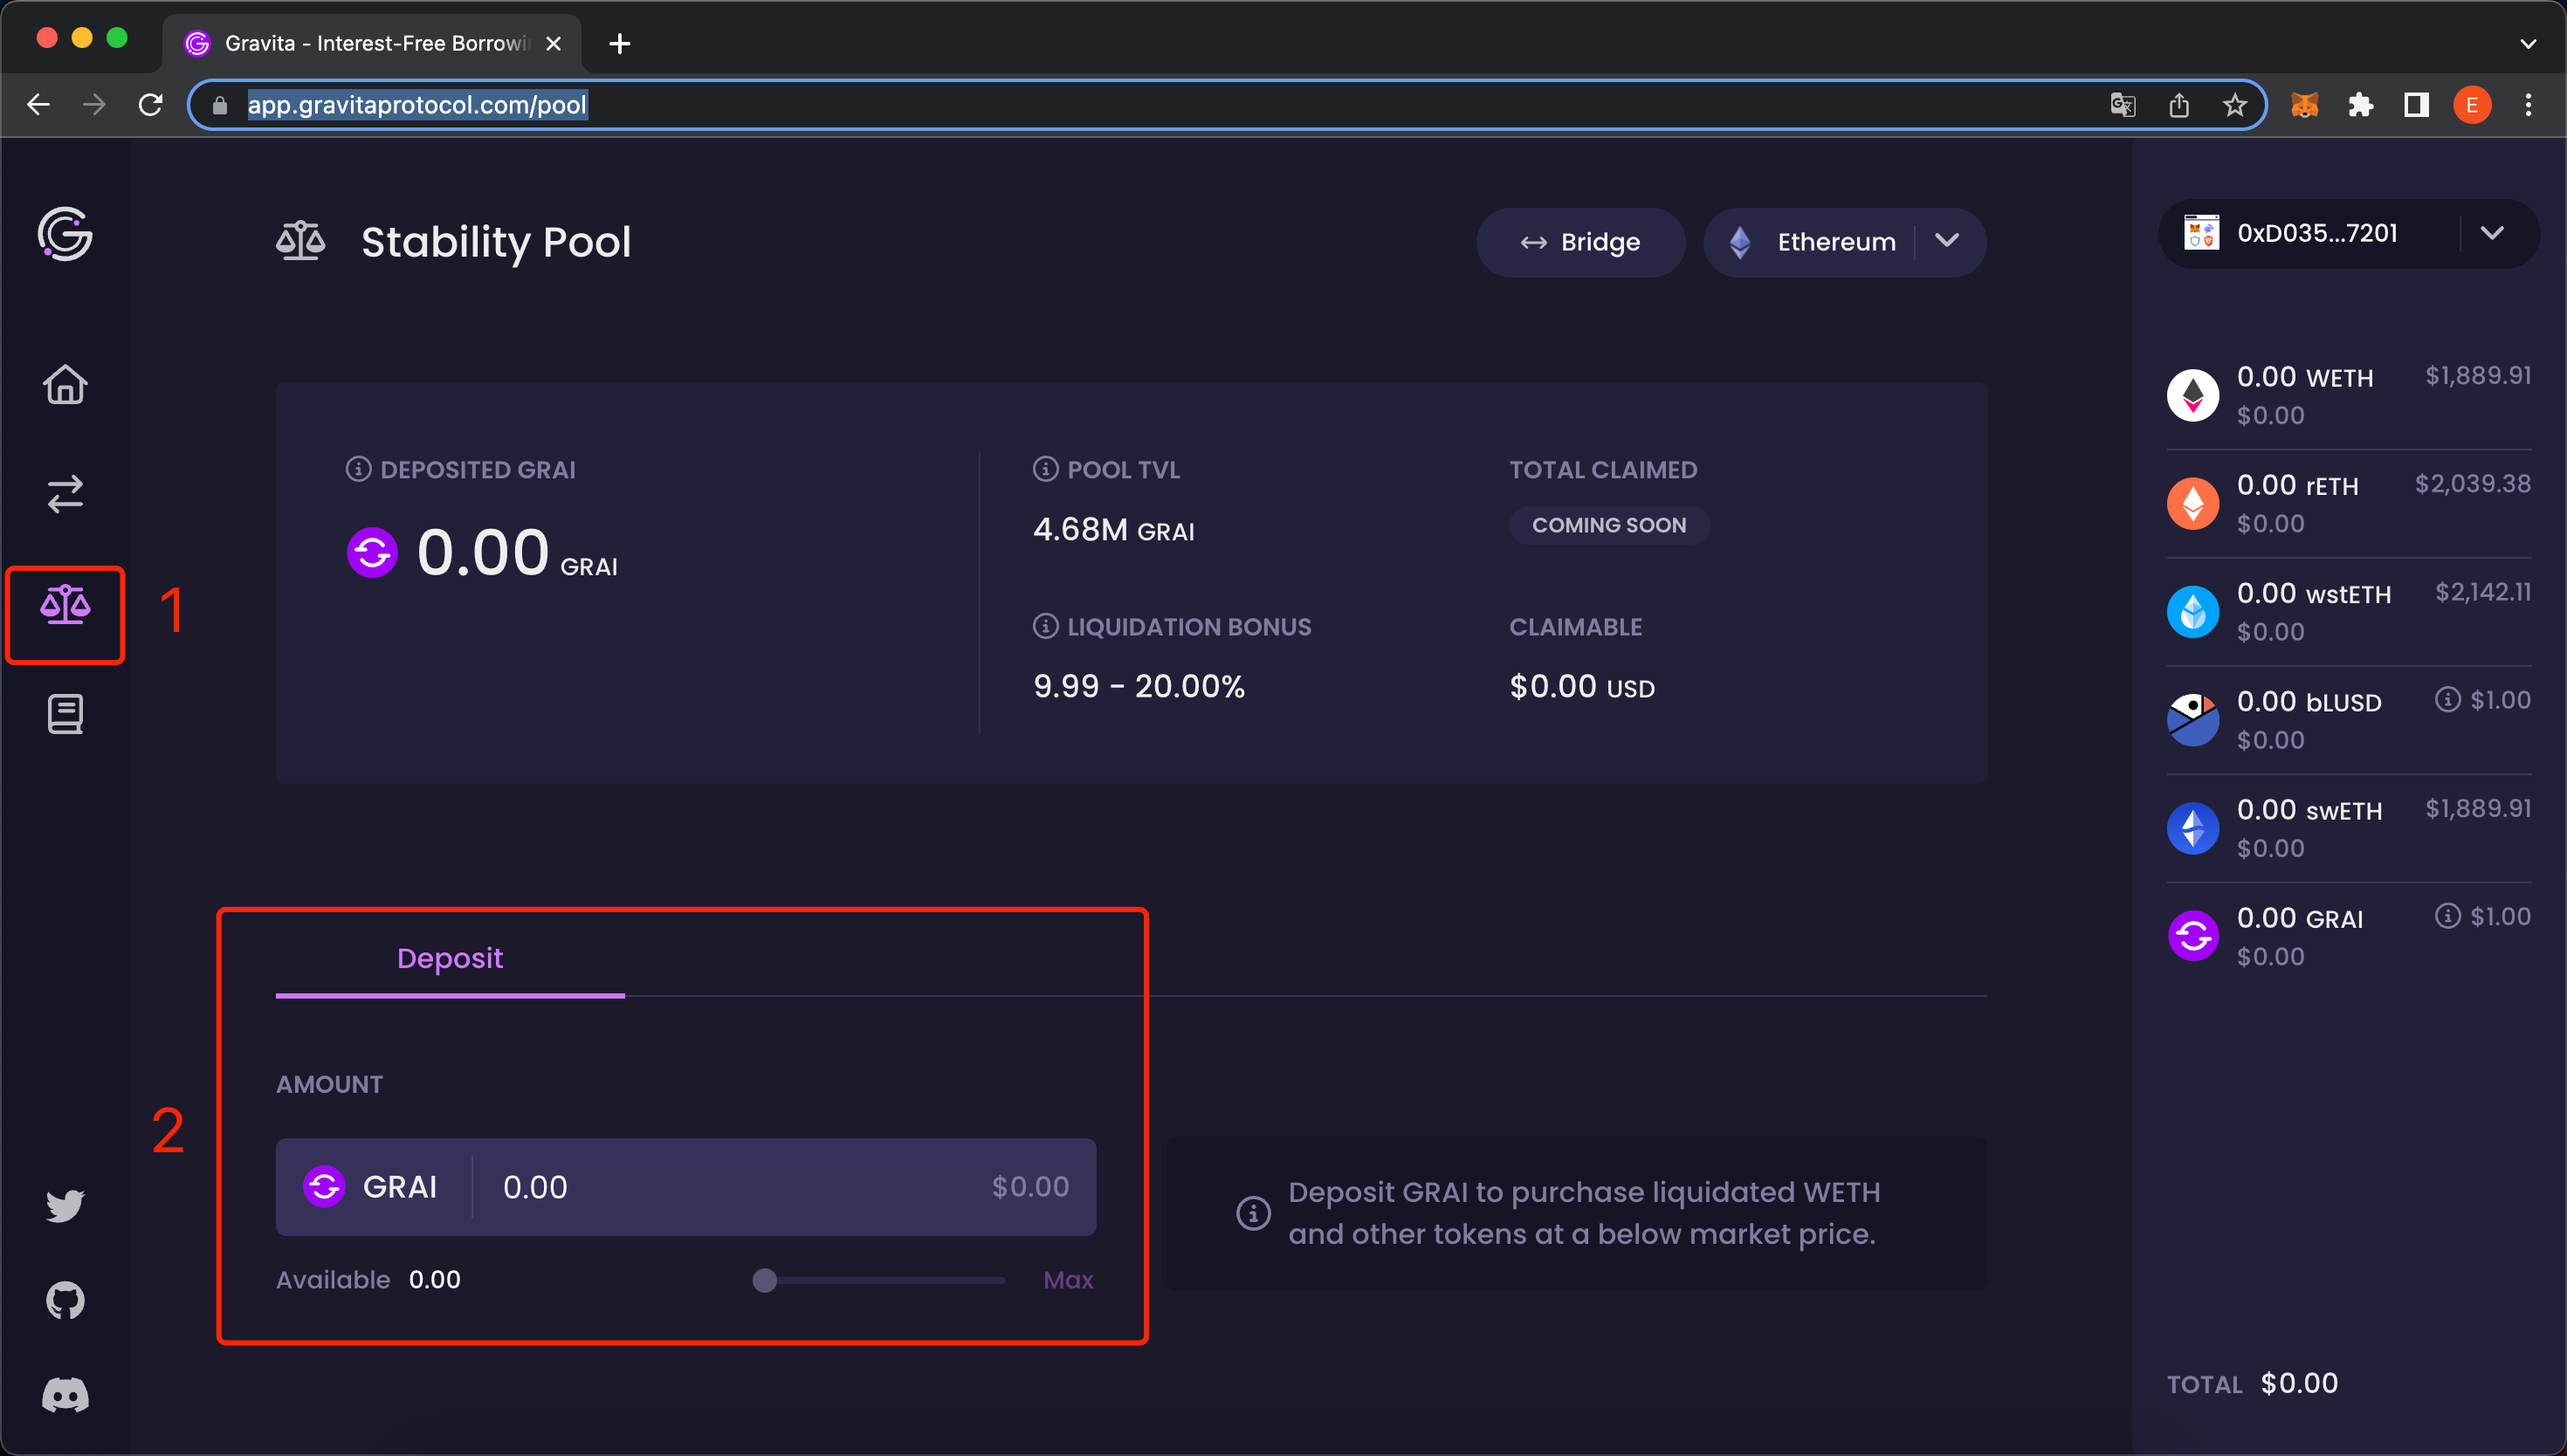Open the Discord icon in sidebar
2567x1456 pixels.
65,1394
